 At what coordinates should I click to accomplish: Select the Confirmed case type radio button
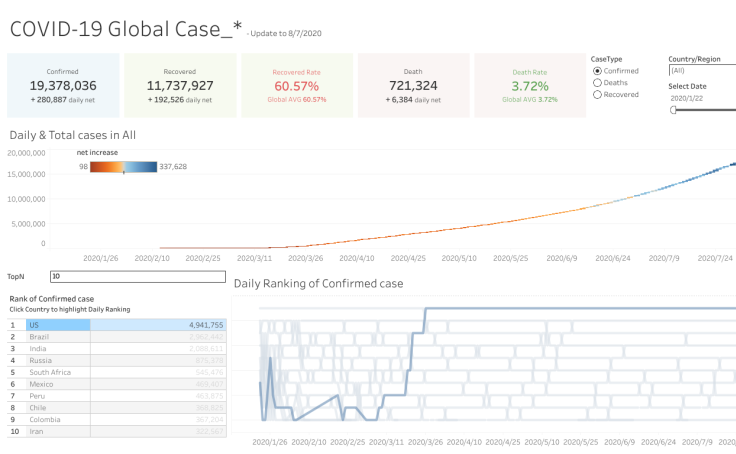click(598, 71)
